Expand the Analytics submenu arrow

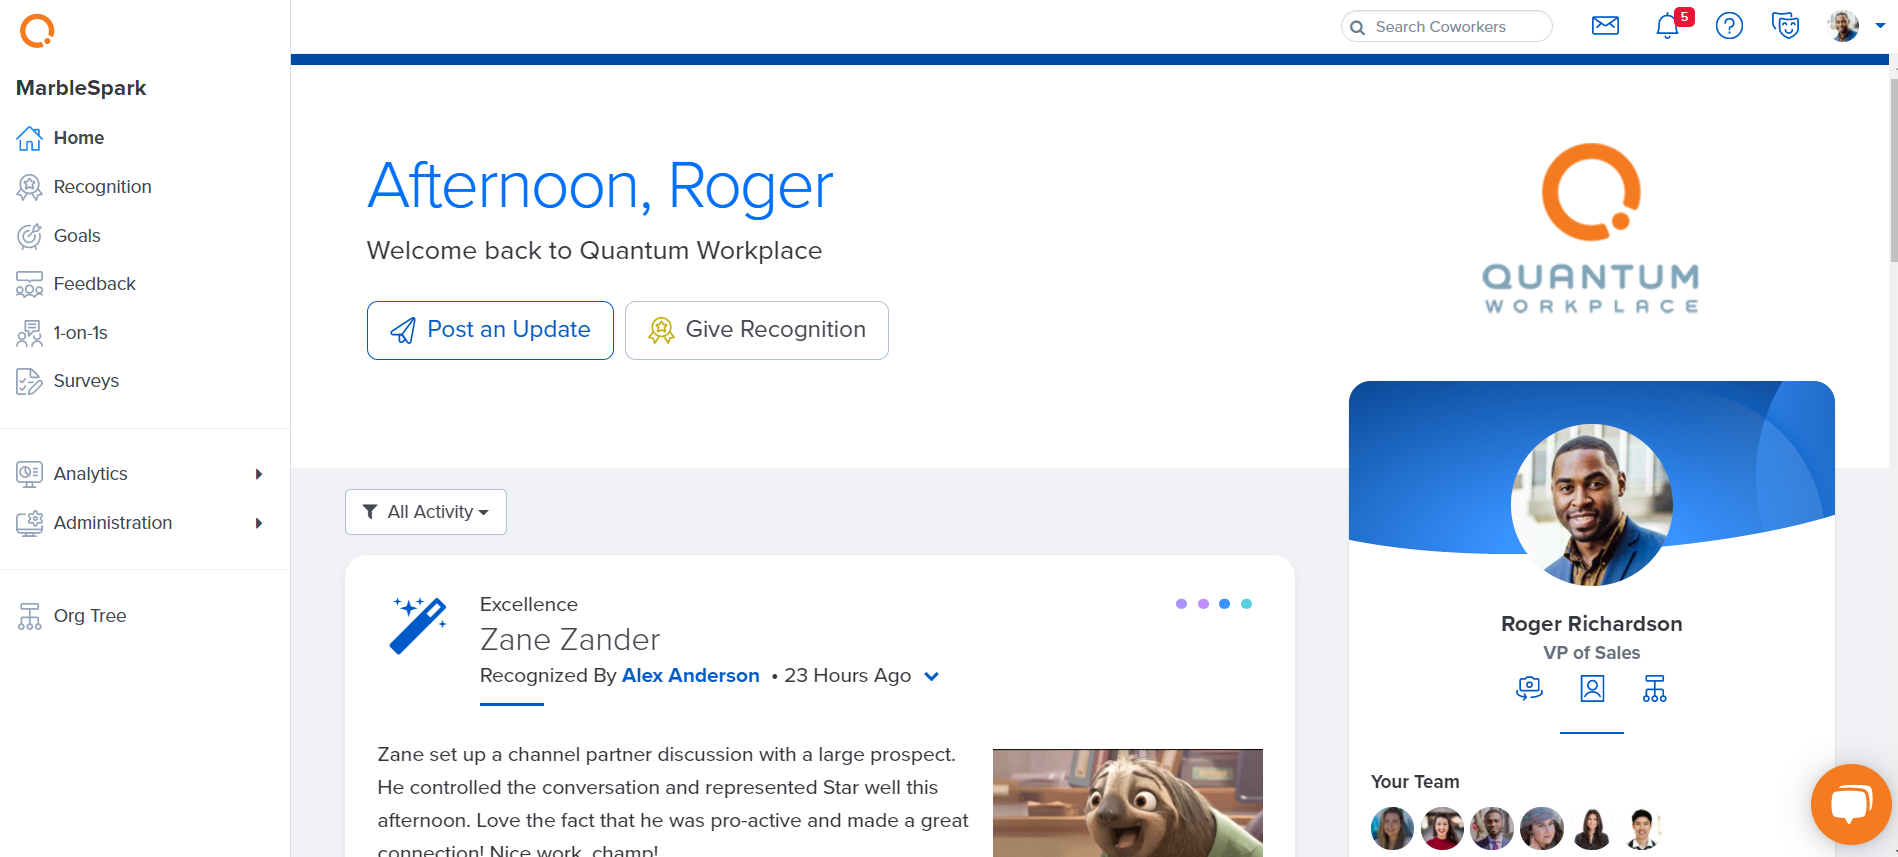pos(259,474)
